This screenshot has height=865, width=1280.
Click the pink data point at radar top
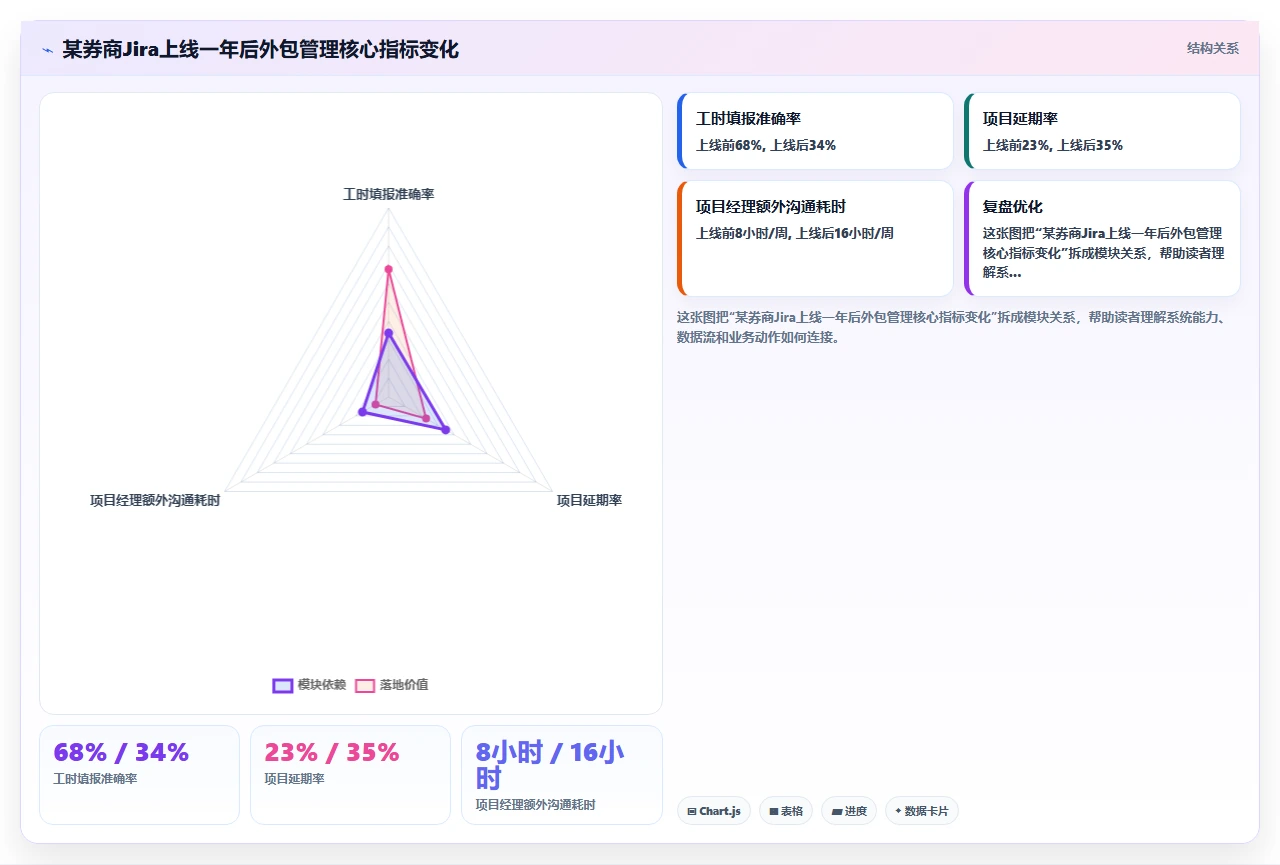(389, 269)
